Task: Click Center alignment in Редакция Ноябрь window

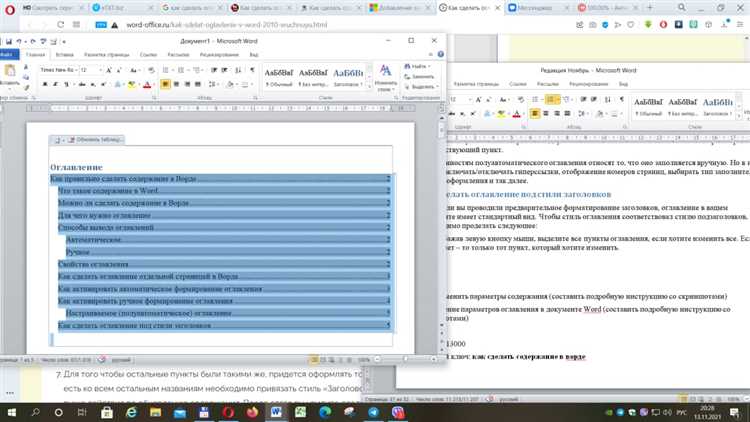Action: (546, 113)
